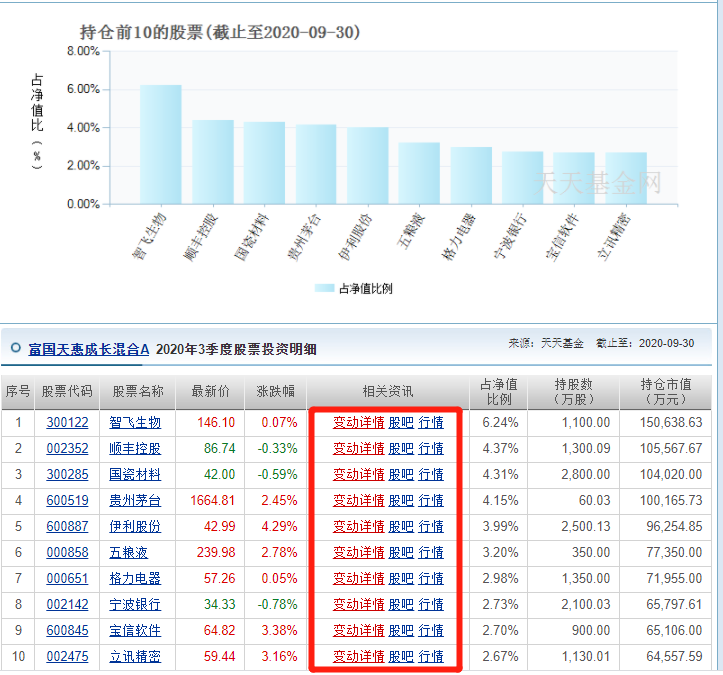The height and width of the screenshot is (675, 723).
Task: Open 变动详情 for 五粮液 row
Action: (359, 552)
